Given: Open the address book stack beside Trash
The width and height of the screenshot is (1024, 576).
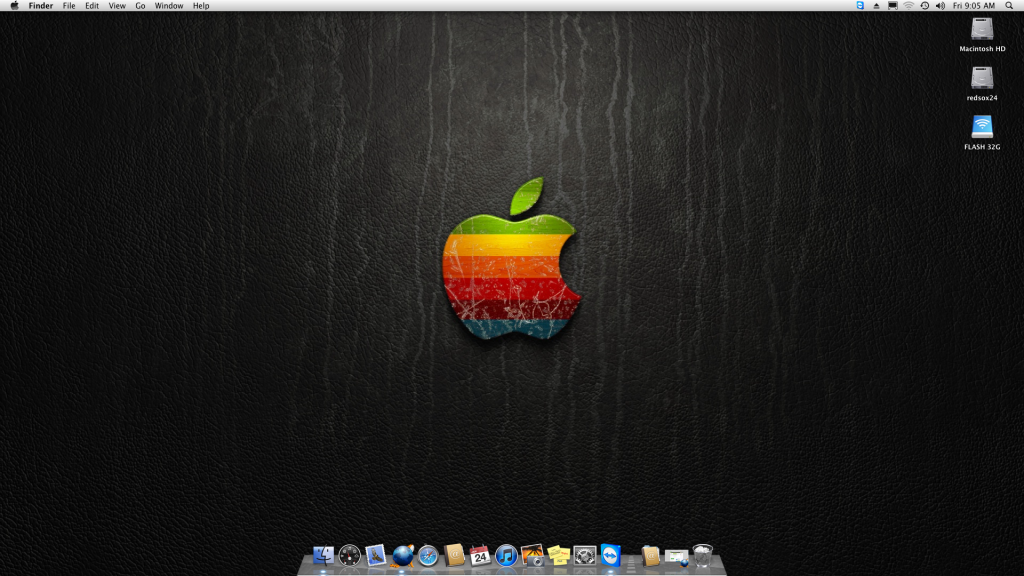Looking at the screenshot, I should click(x=650, y=556).
